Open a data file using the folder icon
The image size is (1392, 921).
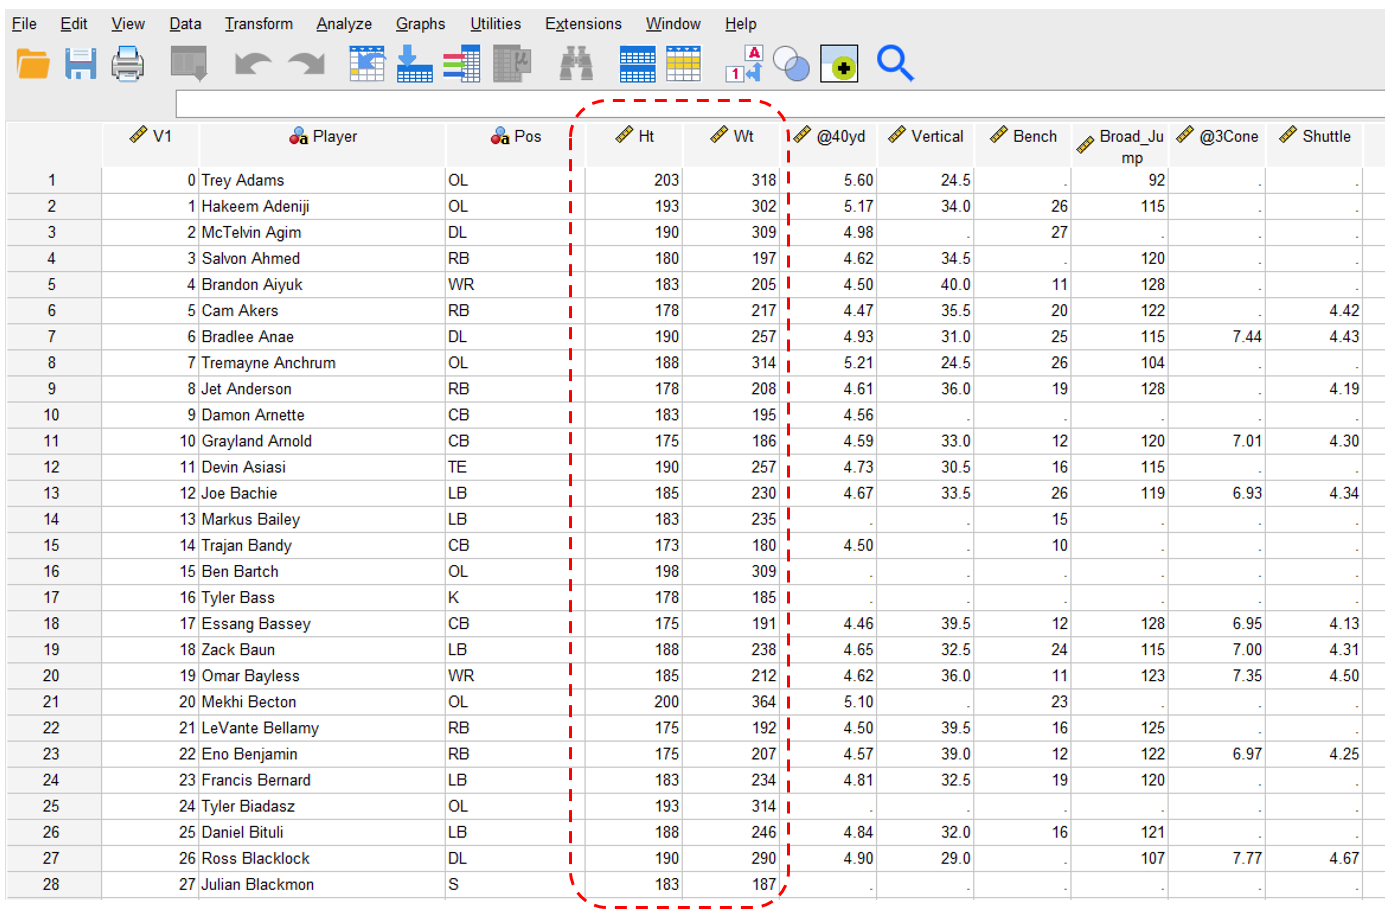32,63
